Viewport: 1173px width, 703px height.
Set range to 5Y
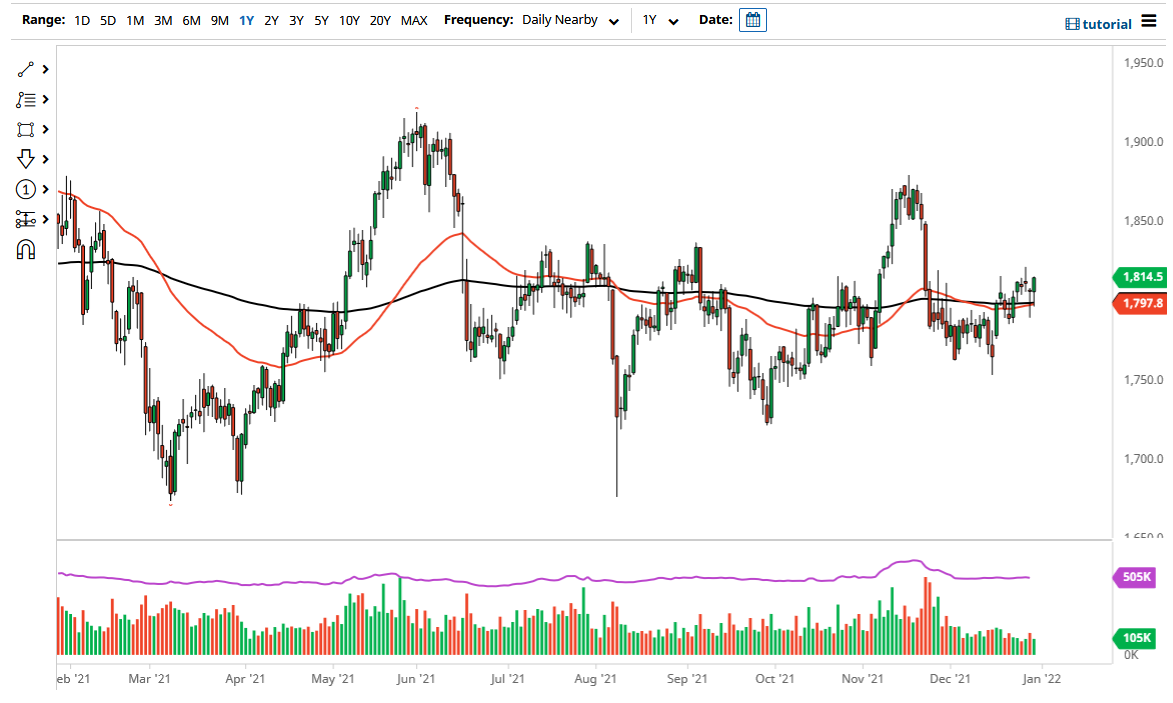(x=321, y=20)
